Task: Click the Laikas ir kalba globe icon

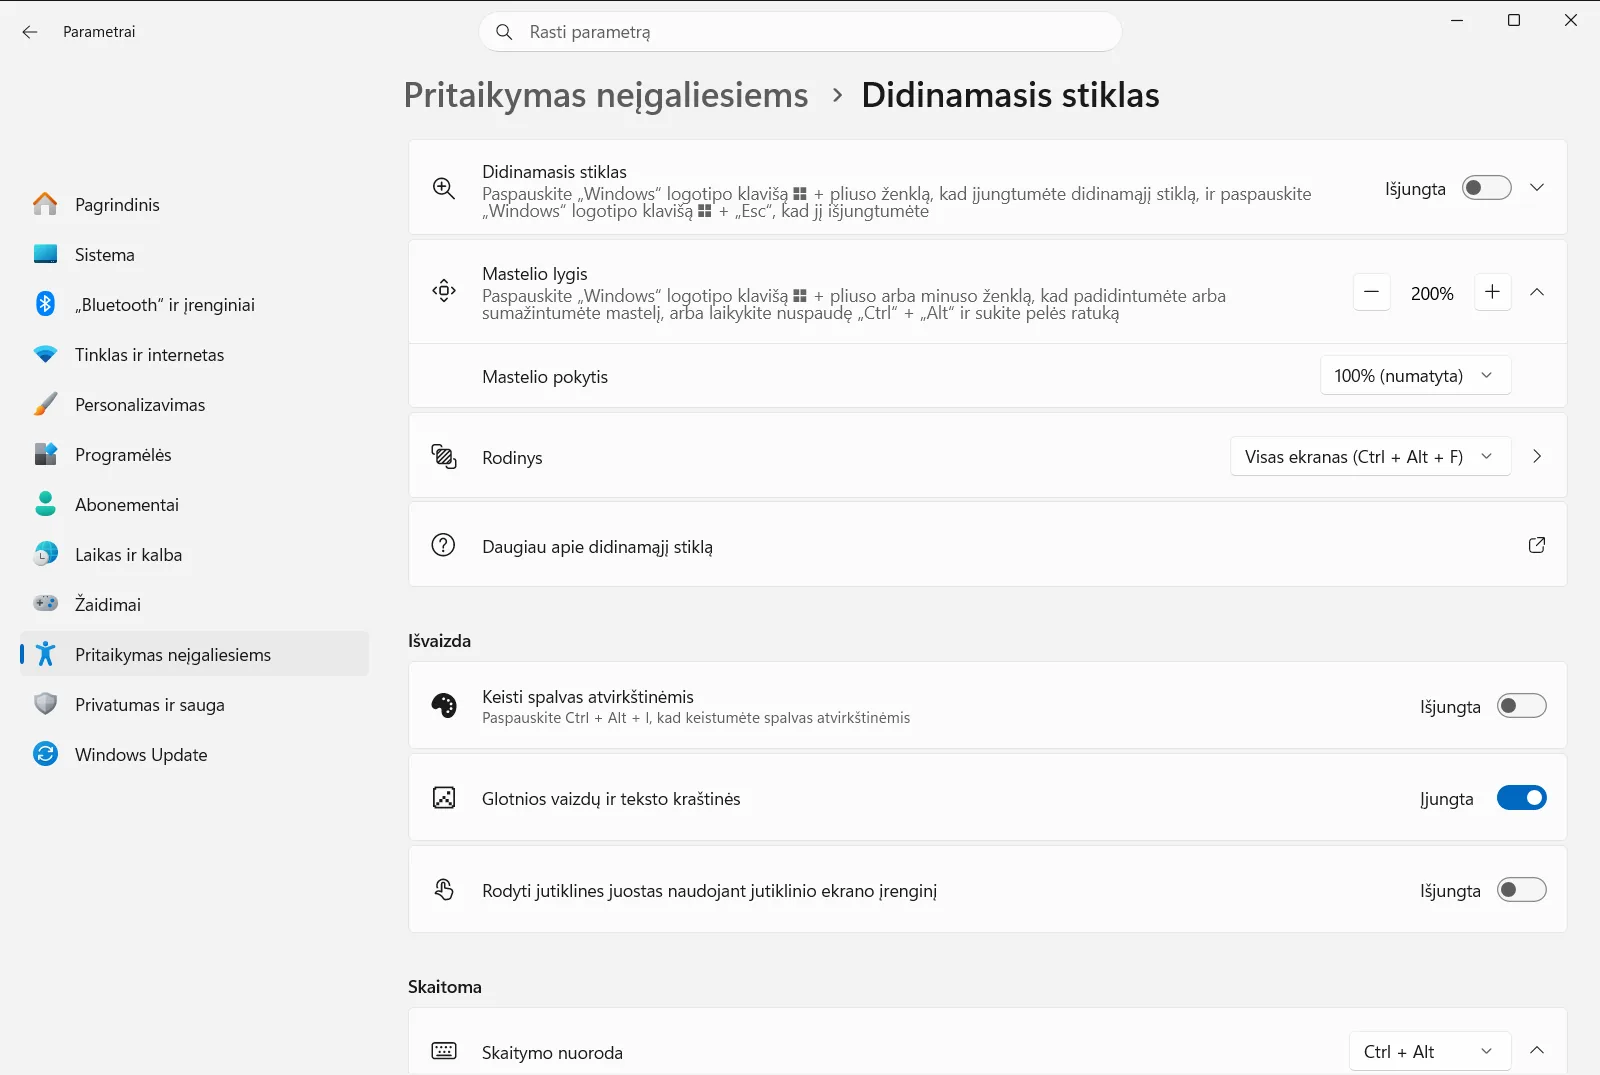Action: tap(46, 554)
